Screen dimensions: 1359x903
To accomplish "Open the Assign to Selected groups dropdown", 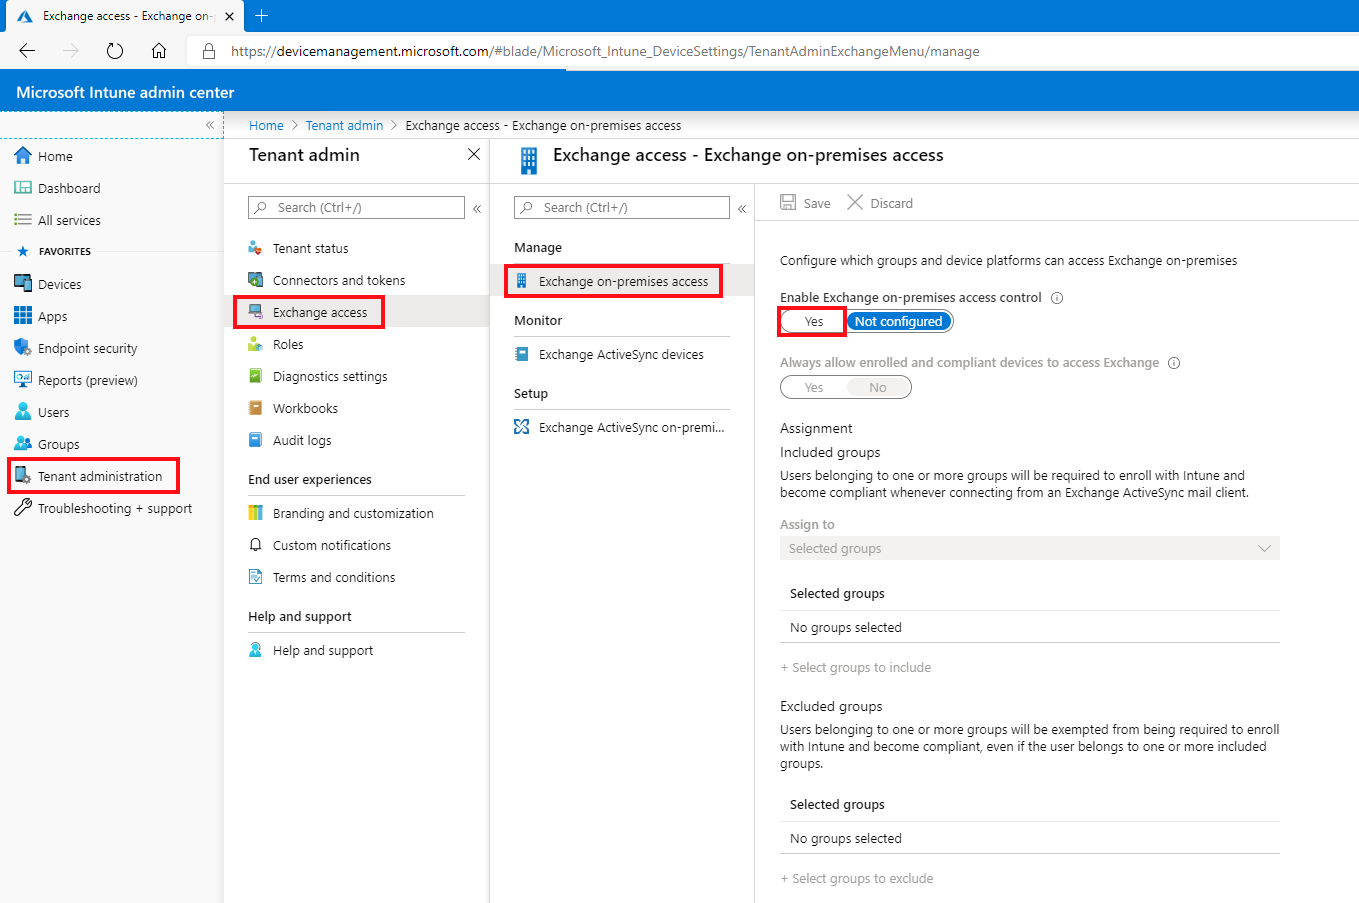I will pyautogui.click(x=1030, y=548).
